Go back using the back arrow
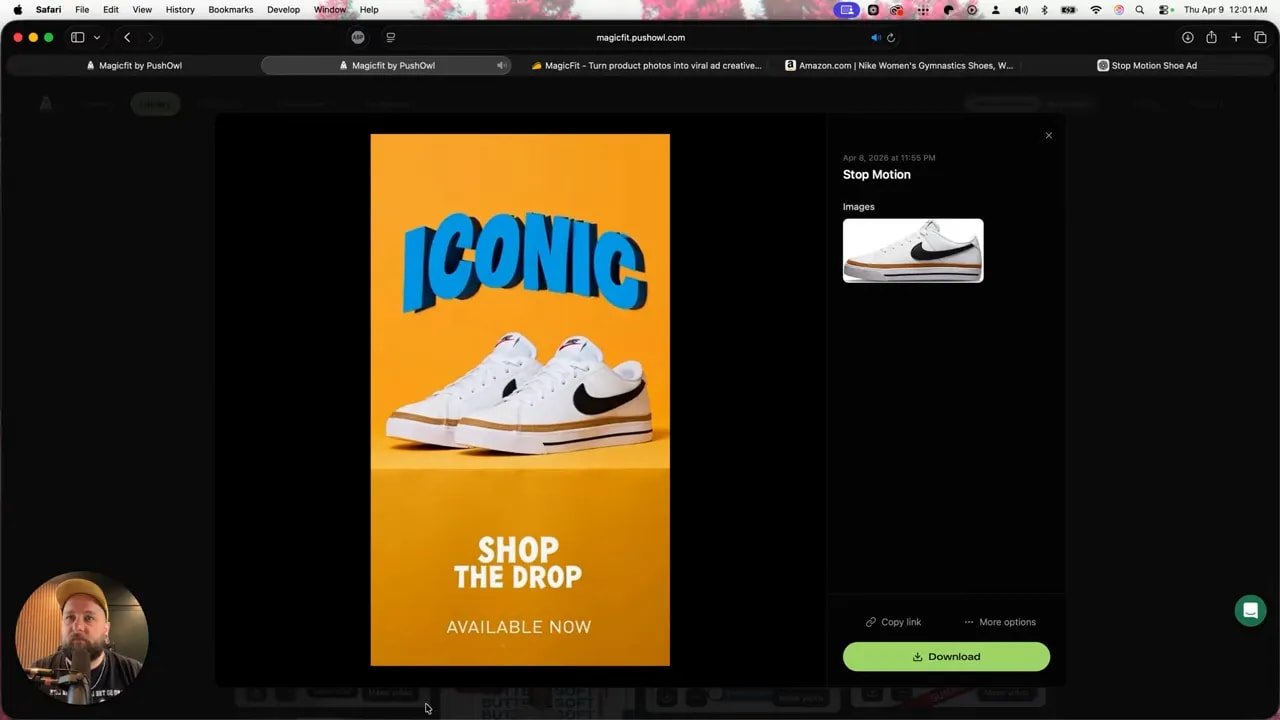Screen dimensions: 1280x720 coord(127,37)
